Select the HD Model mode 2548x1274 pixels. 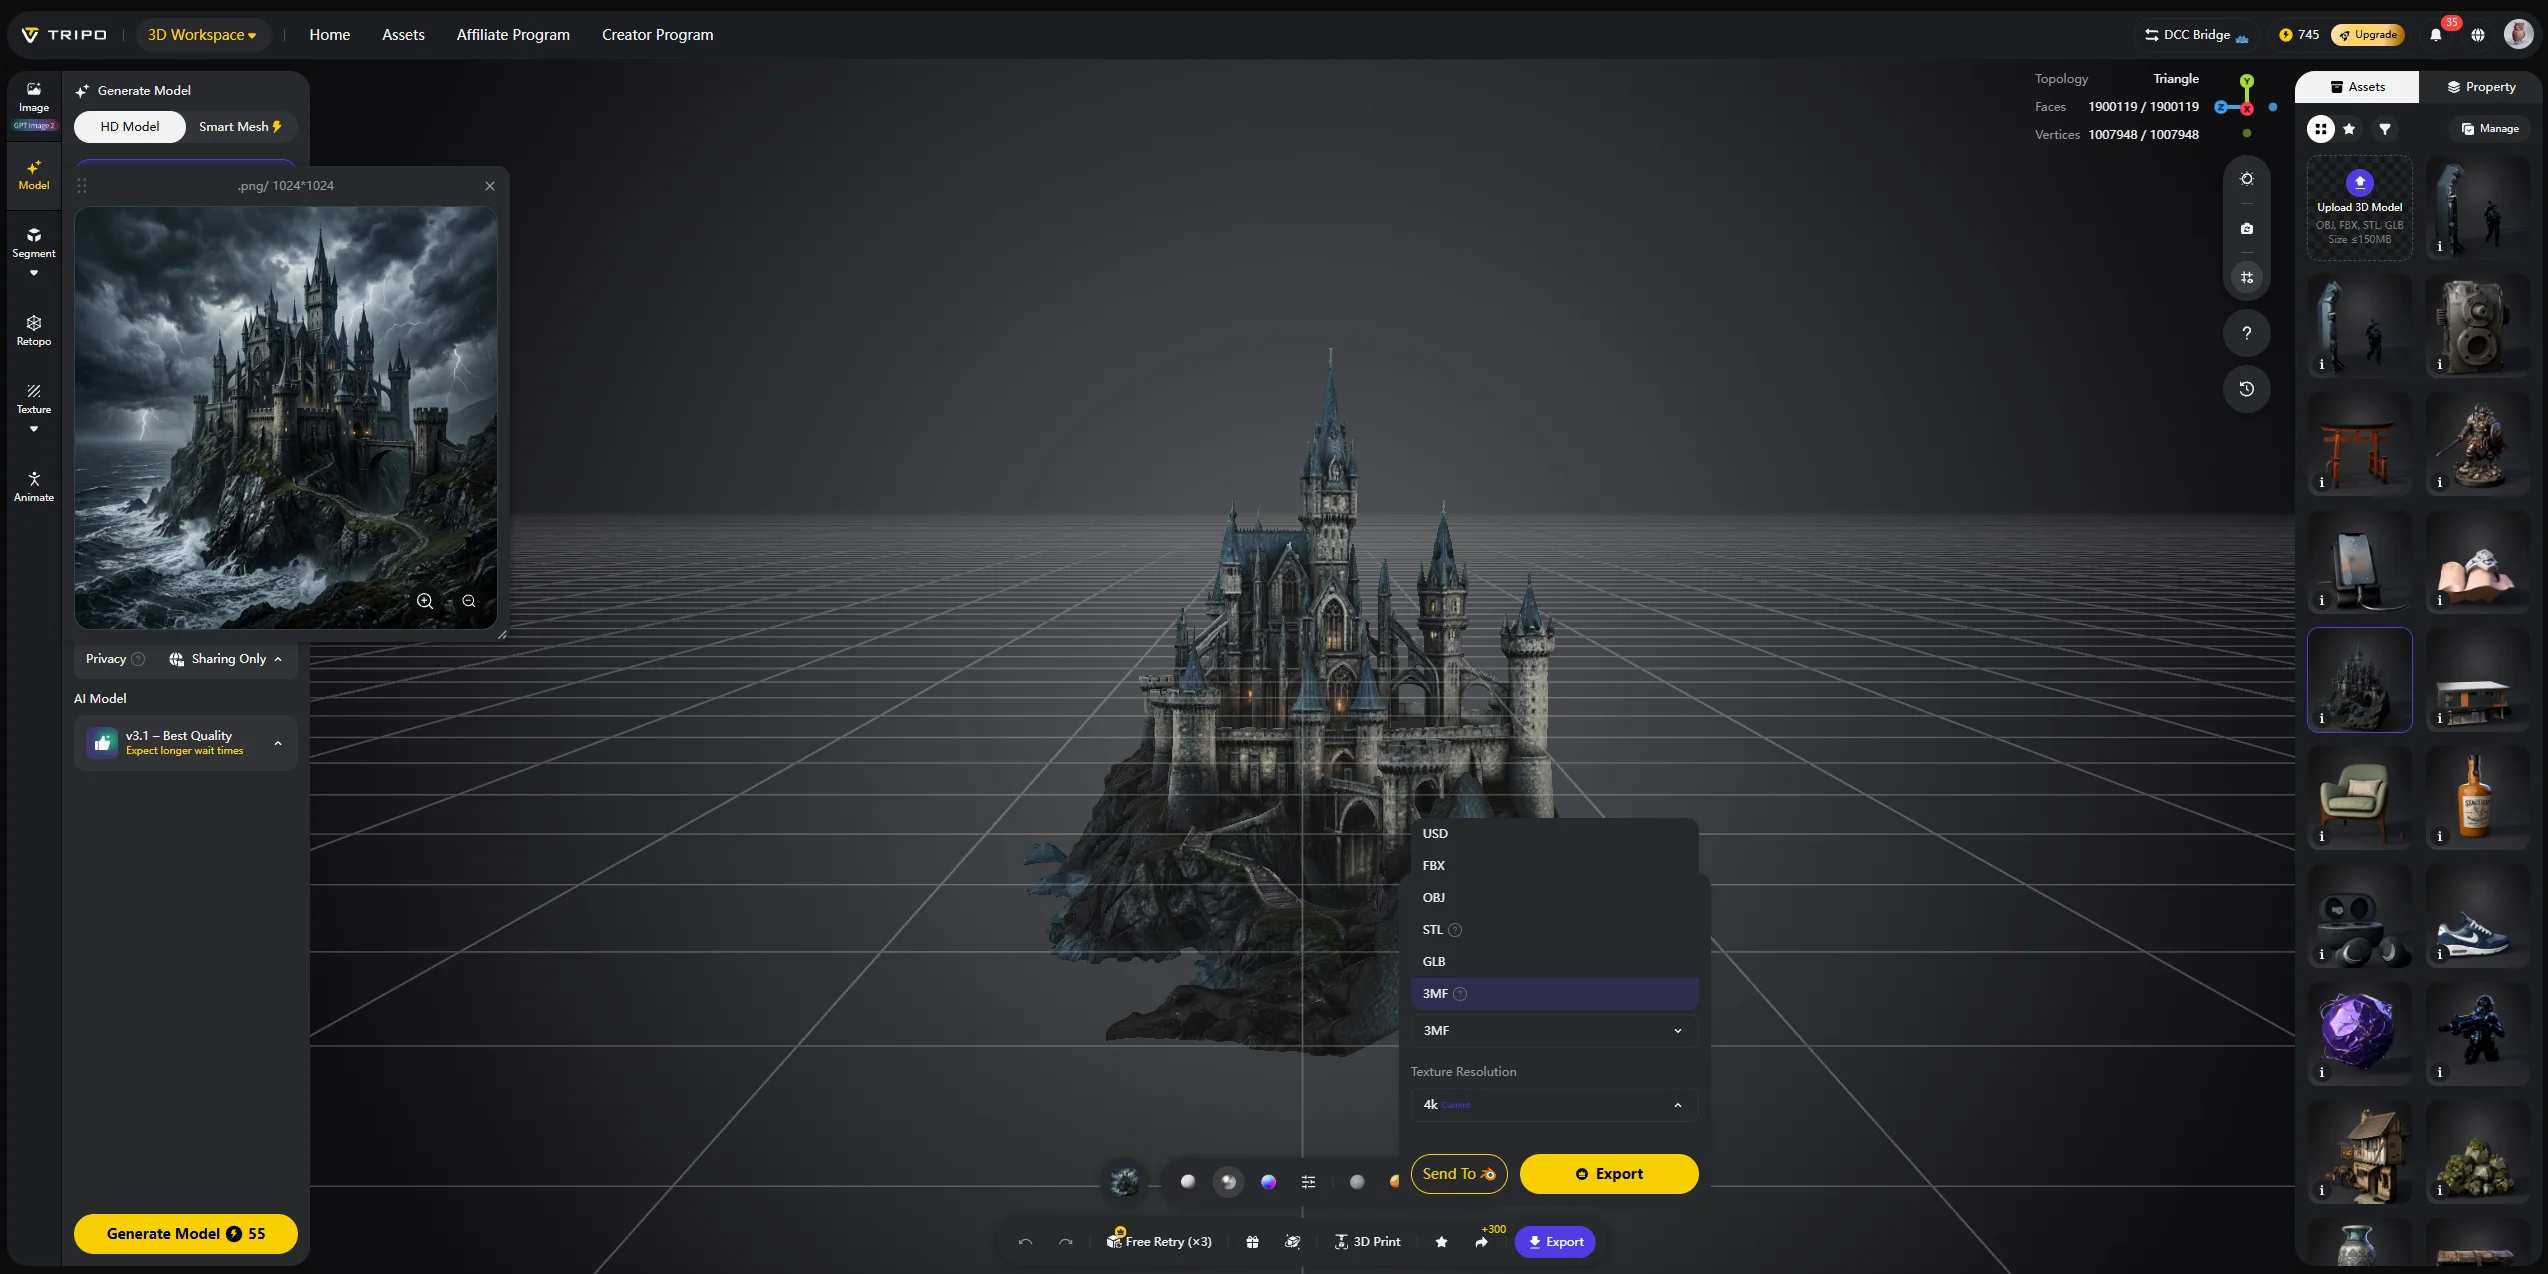pyautogui.click(x=130, y=127)
